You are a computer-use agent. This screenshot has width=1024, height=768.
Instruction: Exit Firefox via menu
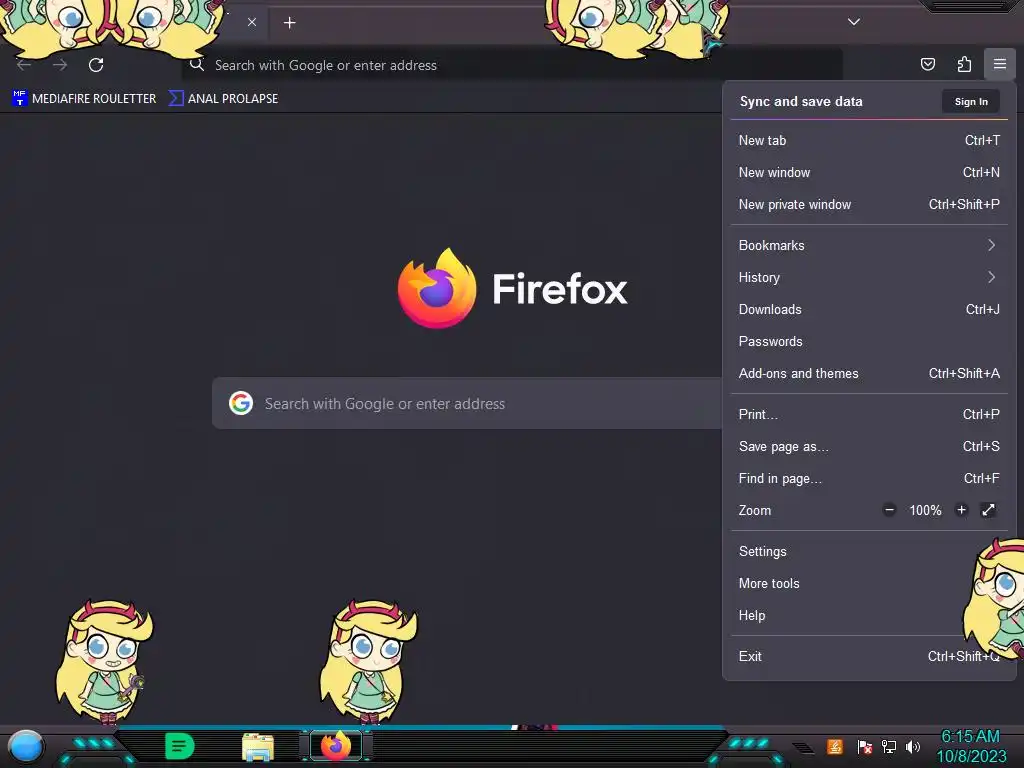tap(869, 656)
